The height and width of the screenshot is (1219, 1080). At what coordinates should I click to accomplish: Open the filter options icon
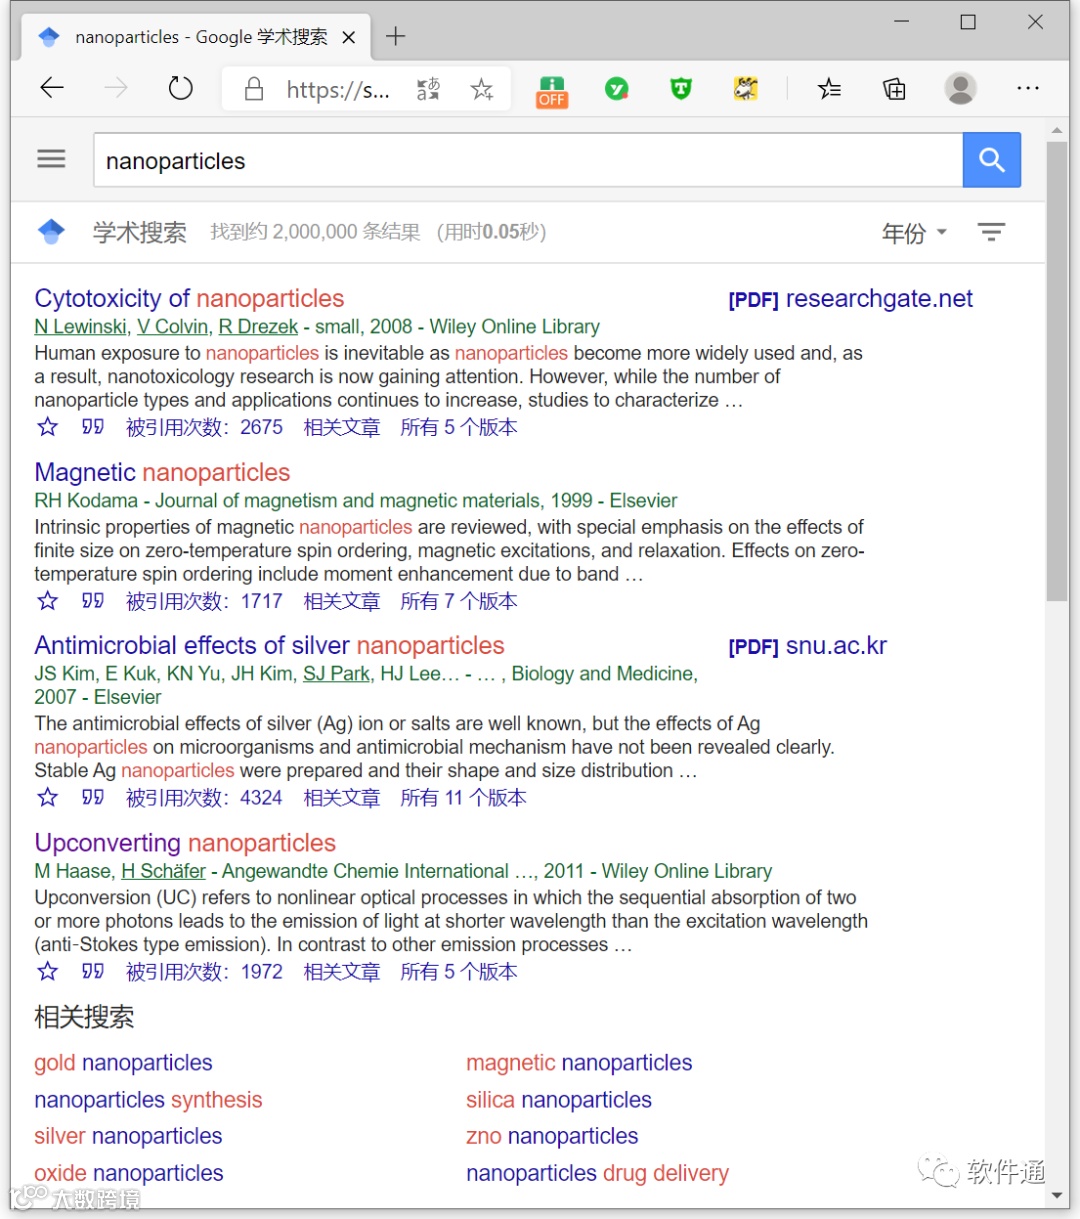click(x=991, y=232)
